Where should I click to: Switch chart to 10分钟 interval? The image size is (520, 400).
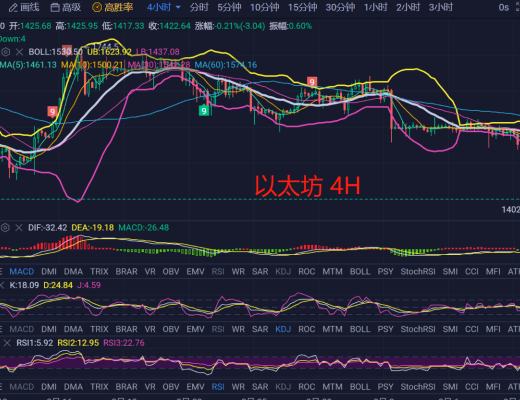265,7
